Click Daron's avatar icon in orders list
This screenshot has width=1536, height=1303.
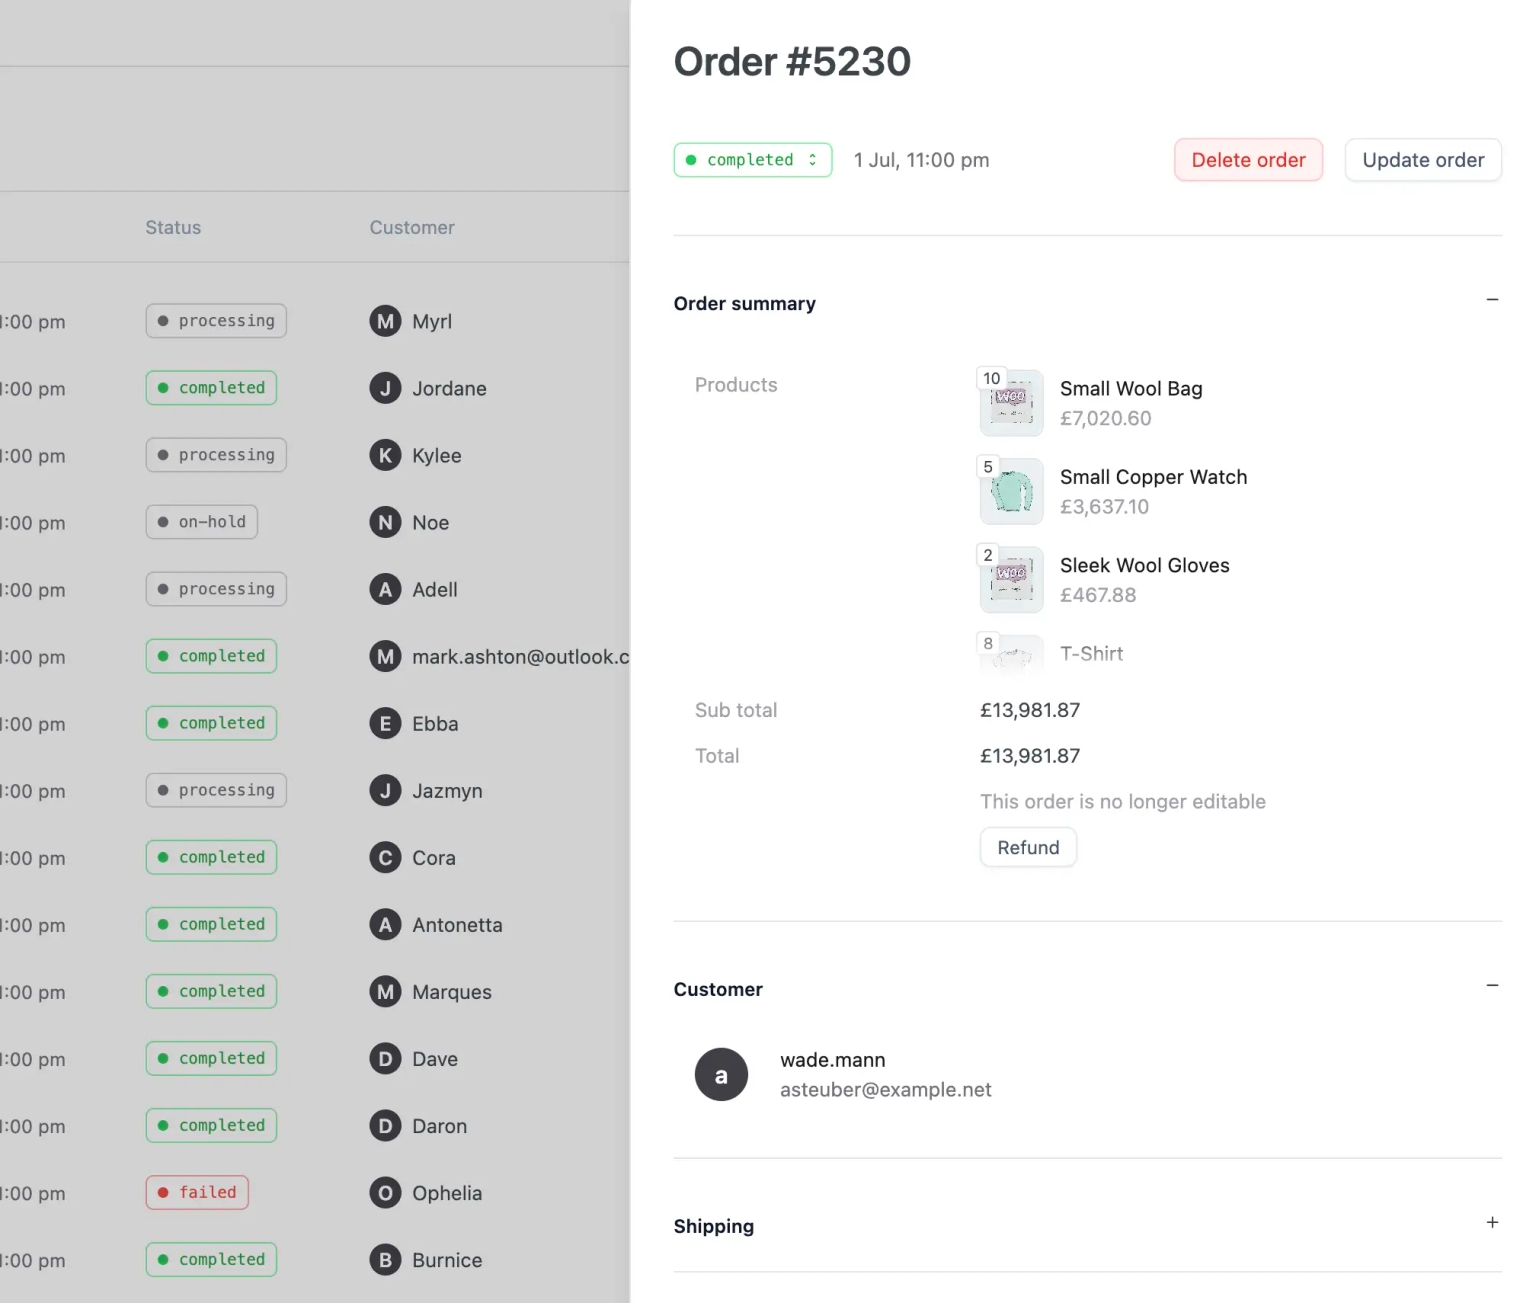pyautogui.click(x=385, y=1126)
